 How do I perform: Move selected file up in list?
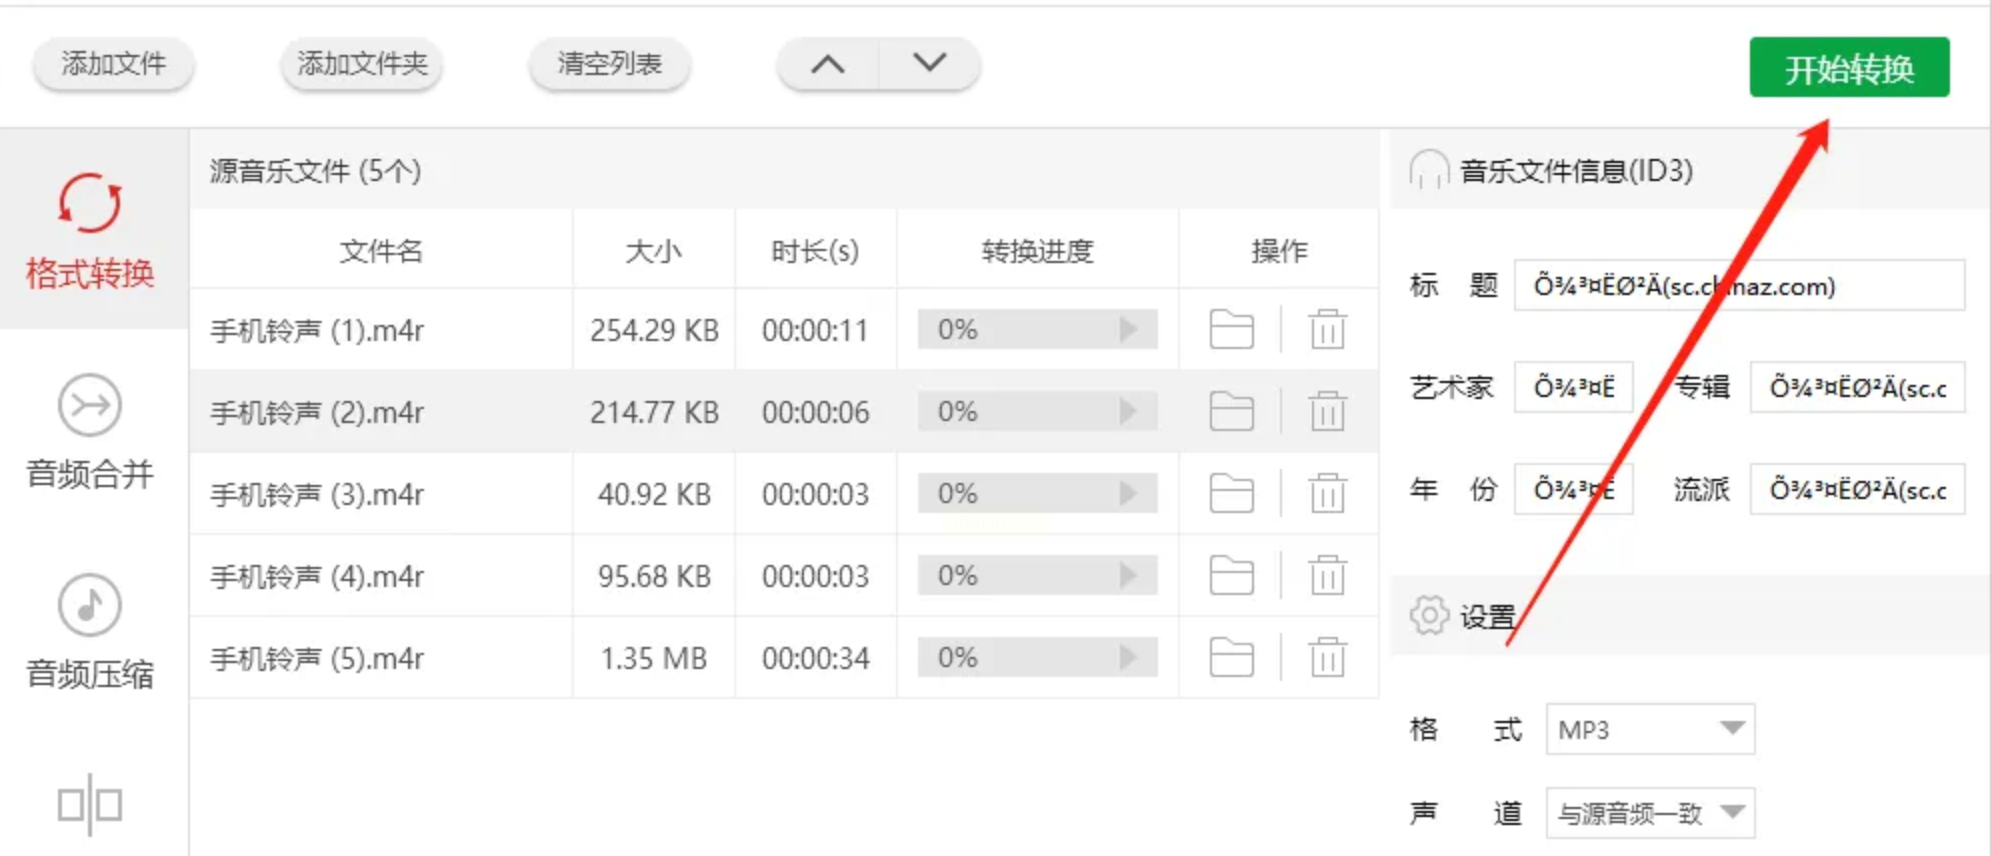coord(828,65)
